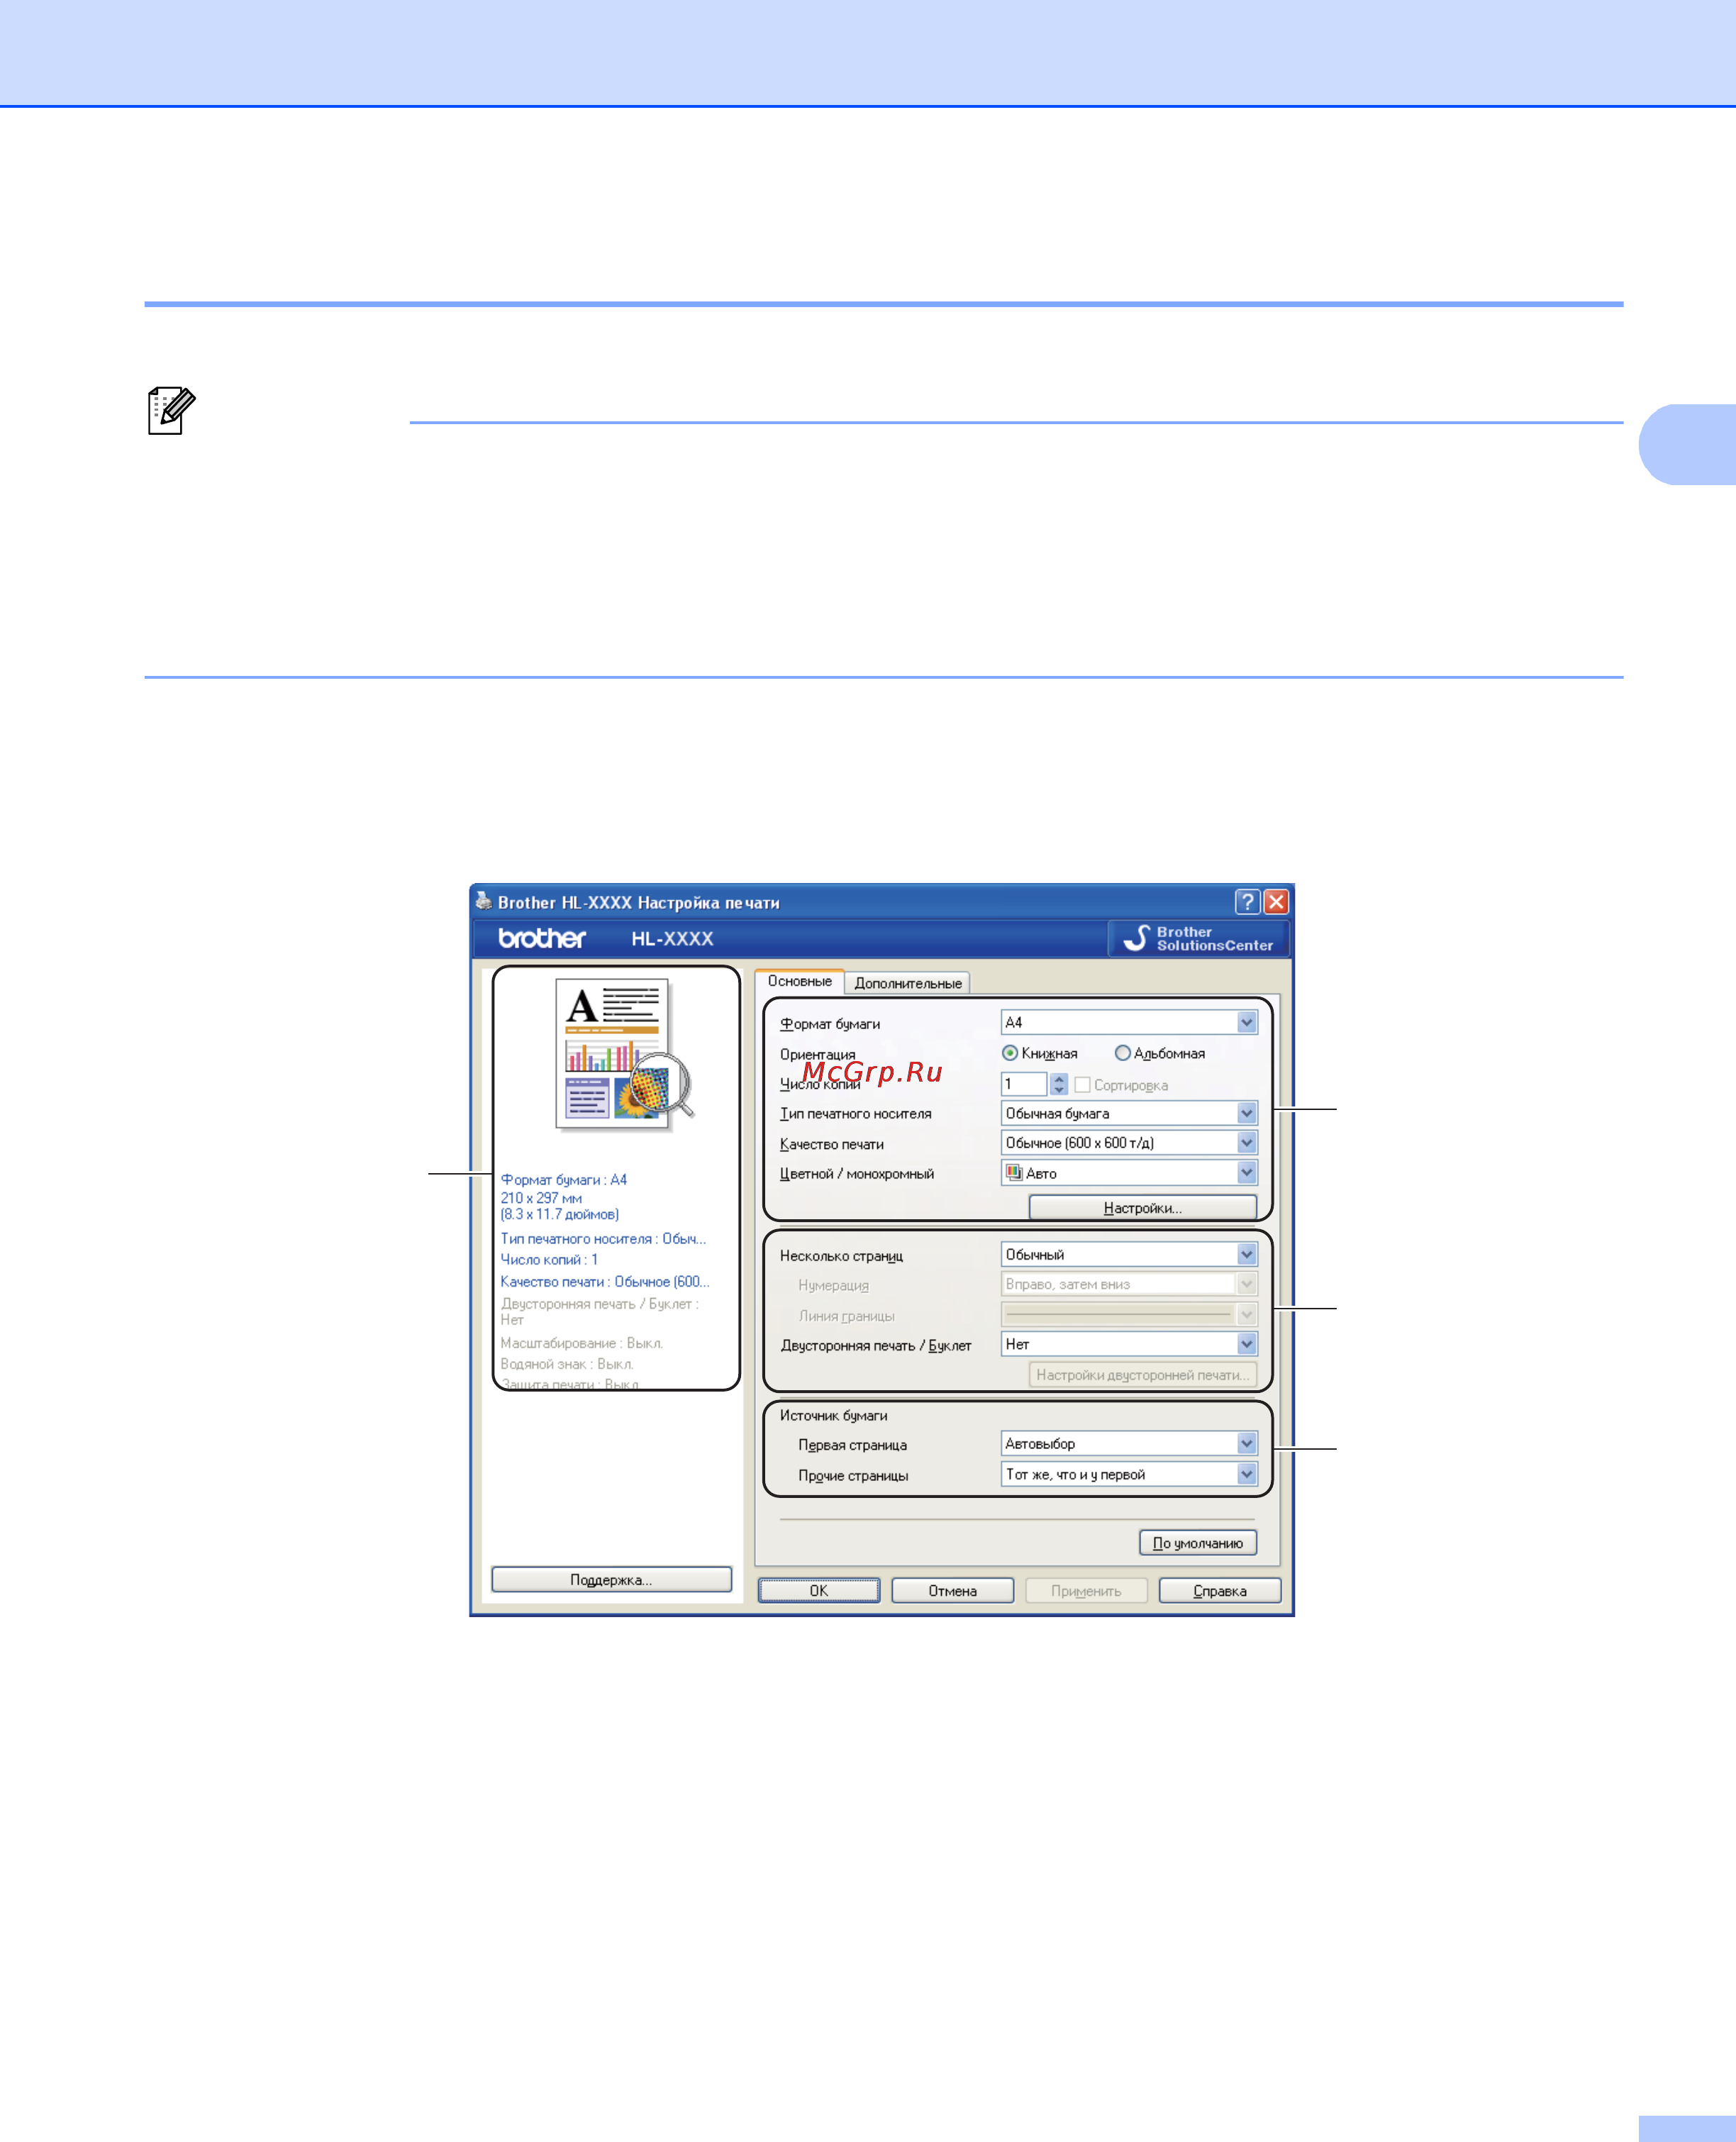Click '210 x 297 мм' size text
Viewport: 1736px width, 2142px height.
click(x=541, y=1198)
